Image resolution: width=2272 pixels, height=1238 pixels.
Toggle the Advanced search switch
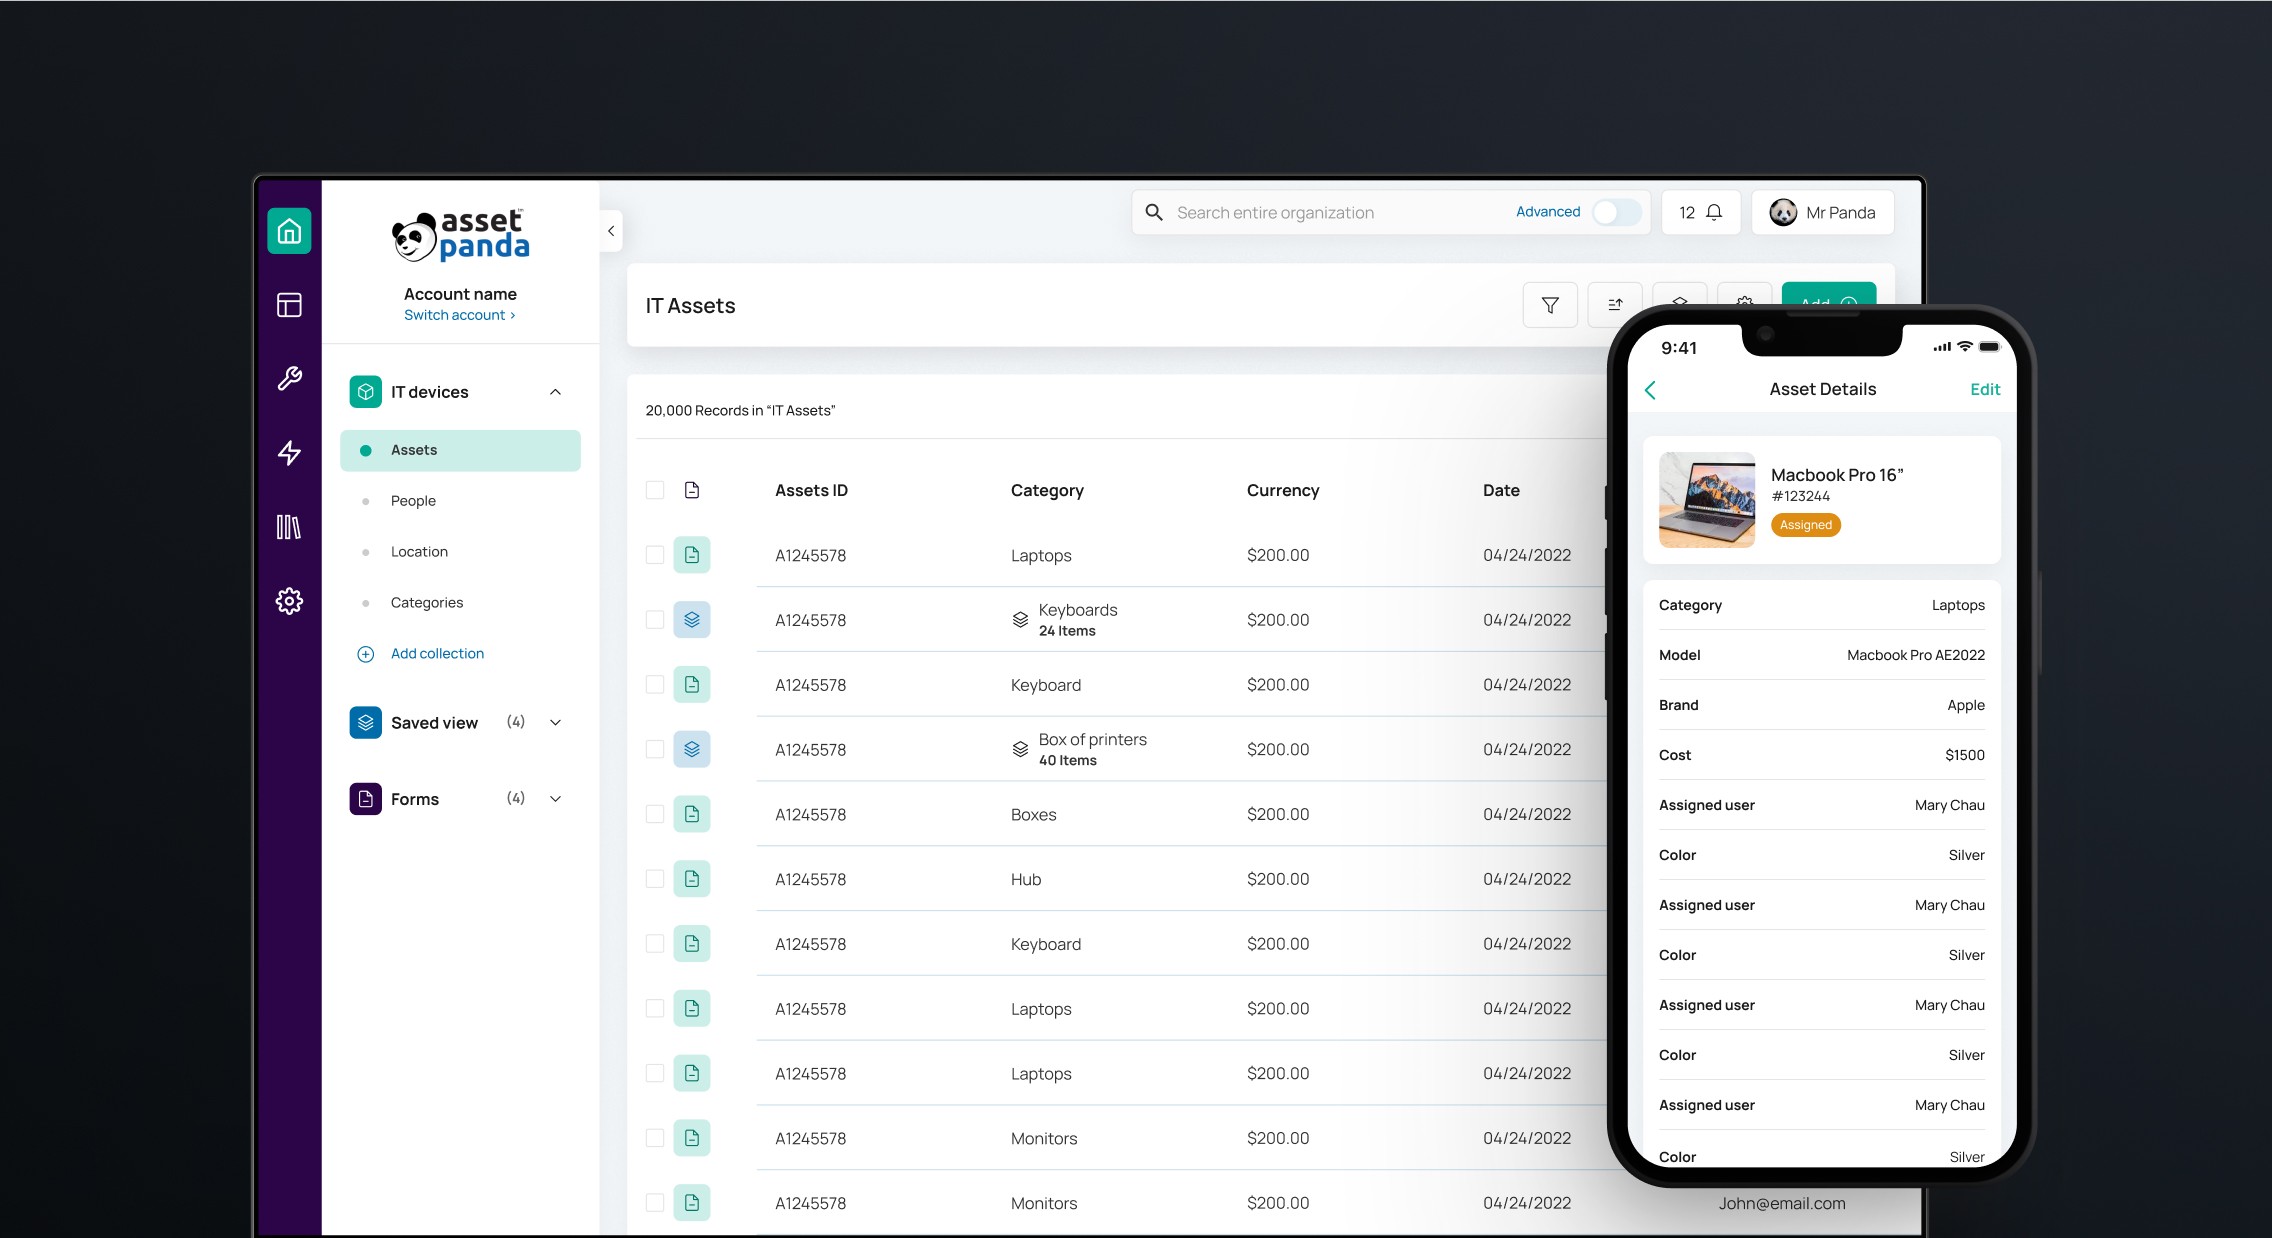1616,213
